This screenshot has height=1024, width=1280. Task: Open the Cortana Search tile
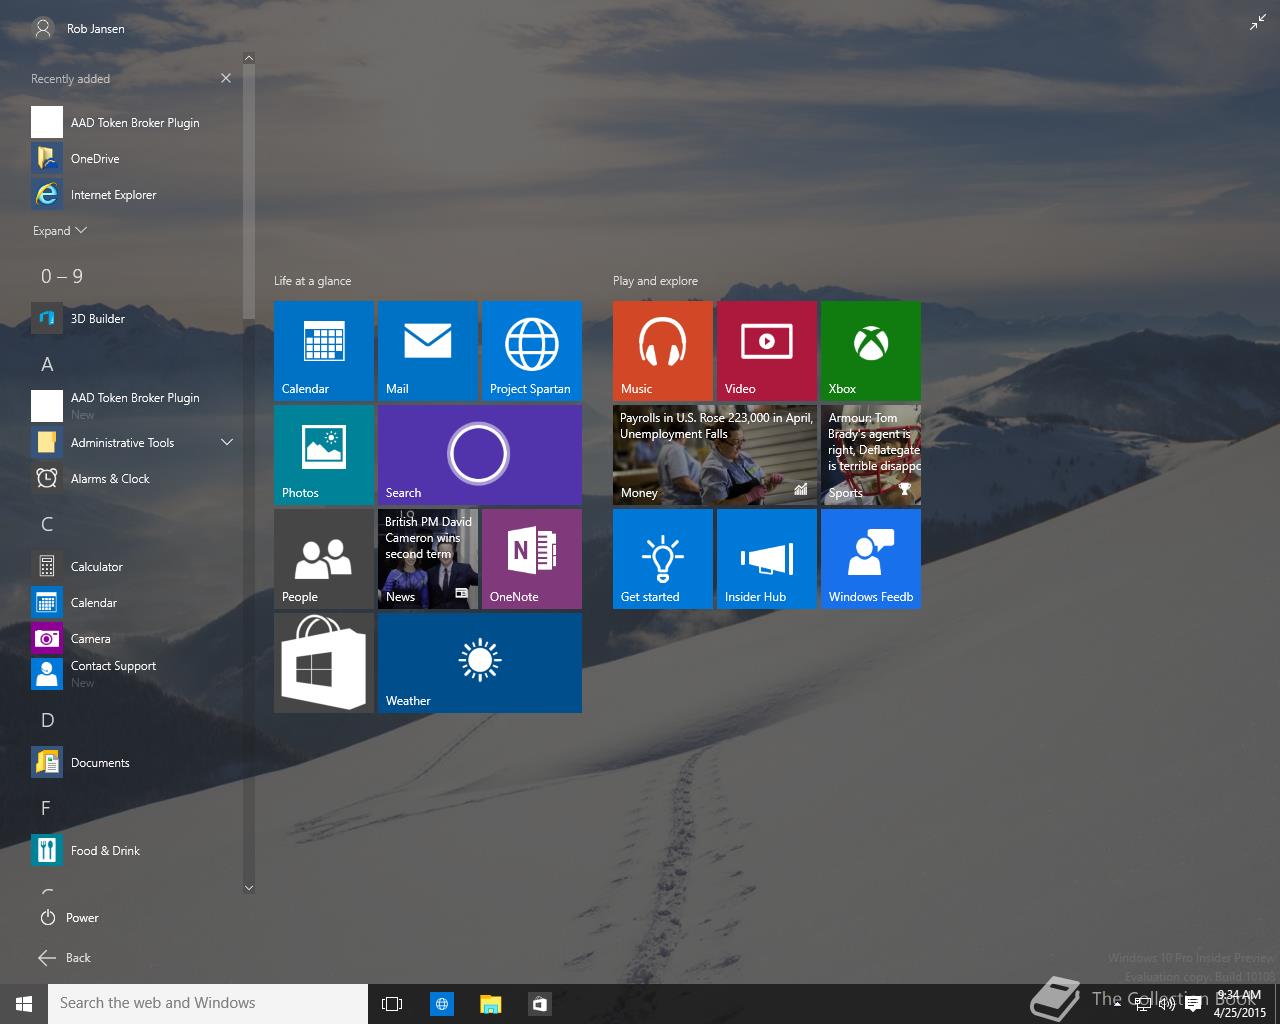pyautogui.click(x=480, y=455)
